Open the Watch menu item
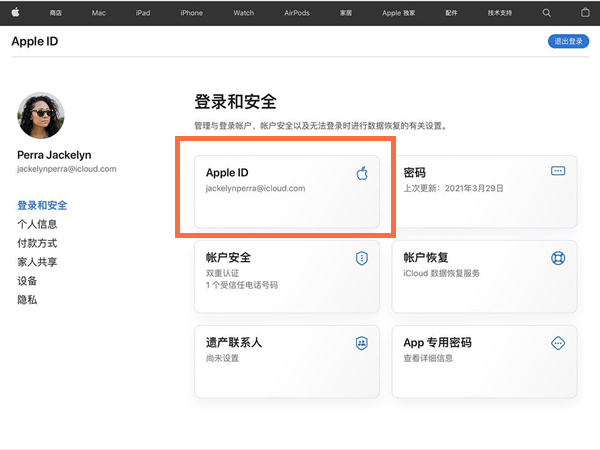This screenshot has width=600, height=450. click(x=244, y=13)
